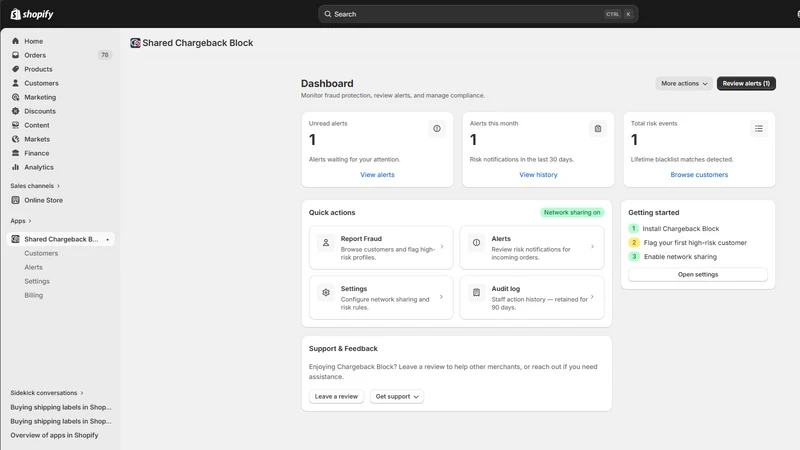The height and width of the screenshot is (450, 800).
Task: Click the Discounts icon in sidebar
Action: 15,111
